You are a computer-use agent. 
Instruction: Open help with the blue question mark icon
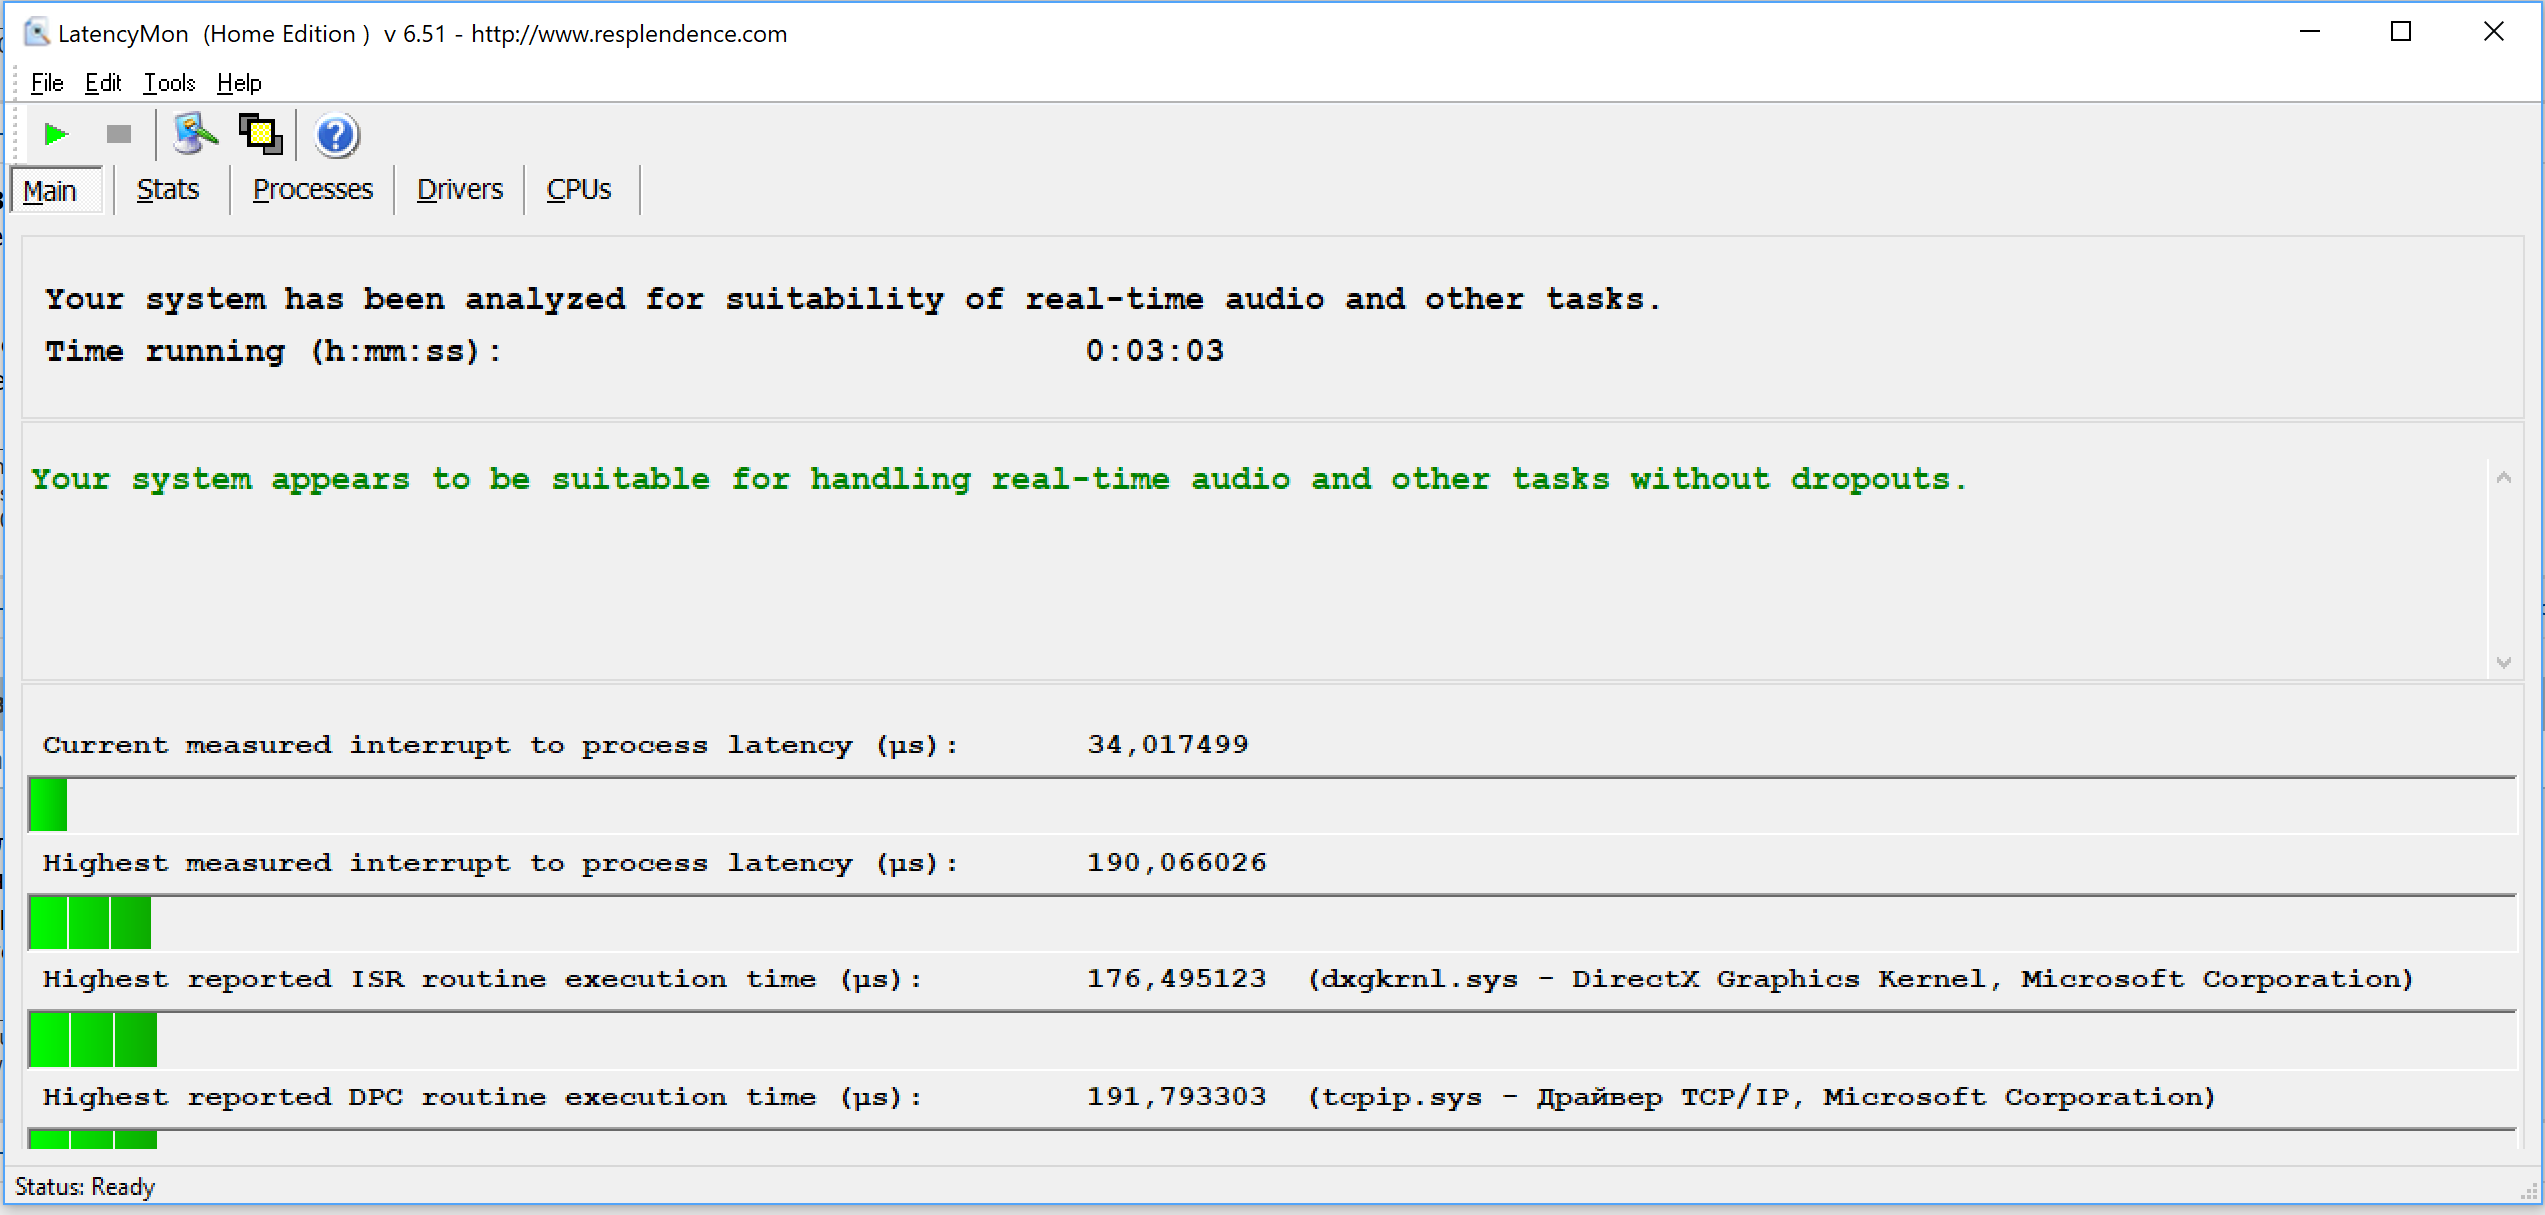tap(336, 135)
